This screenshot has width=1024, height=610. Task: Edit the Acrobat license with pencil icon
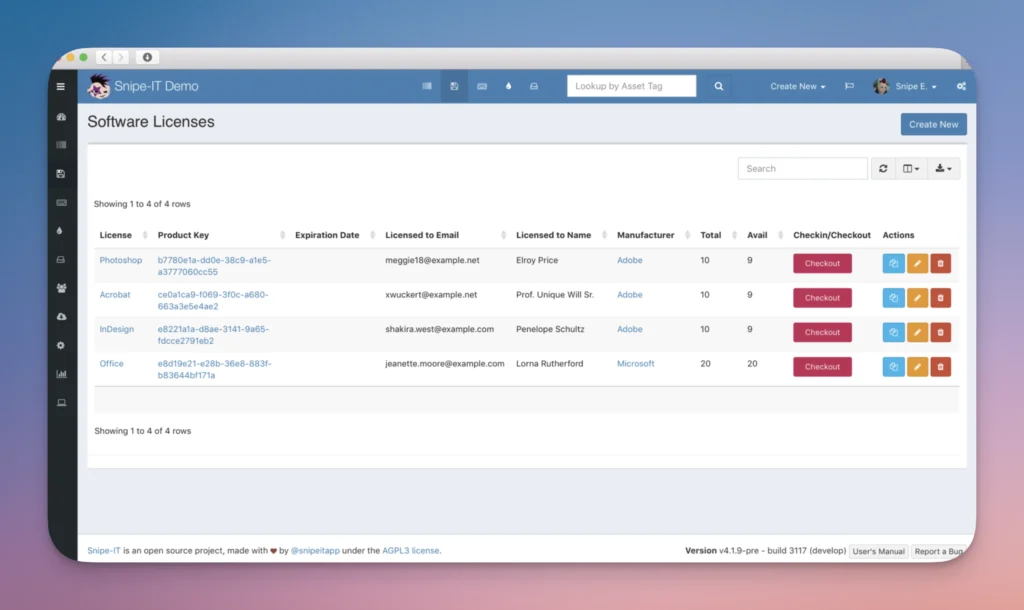(917, 298)
